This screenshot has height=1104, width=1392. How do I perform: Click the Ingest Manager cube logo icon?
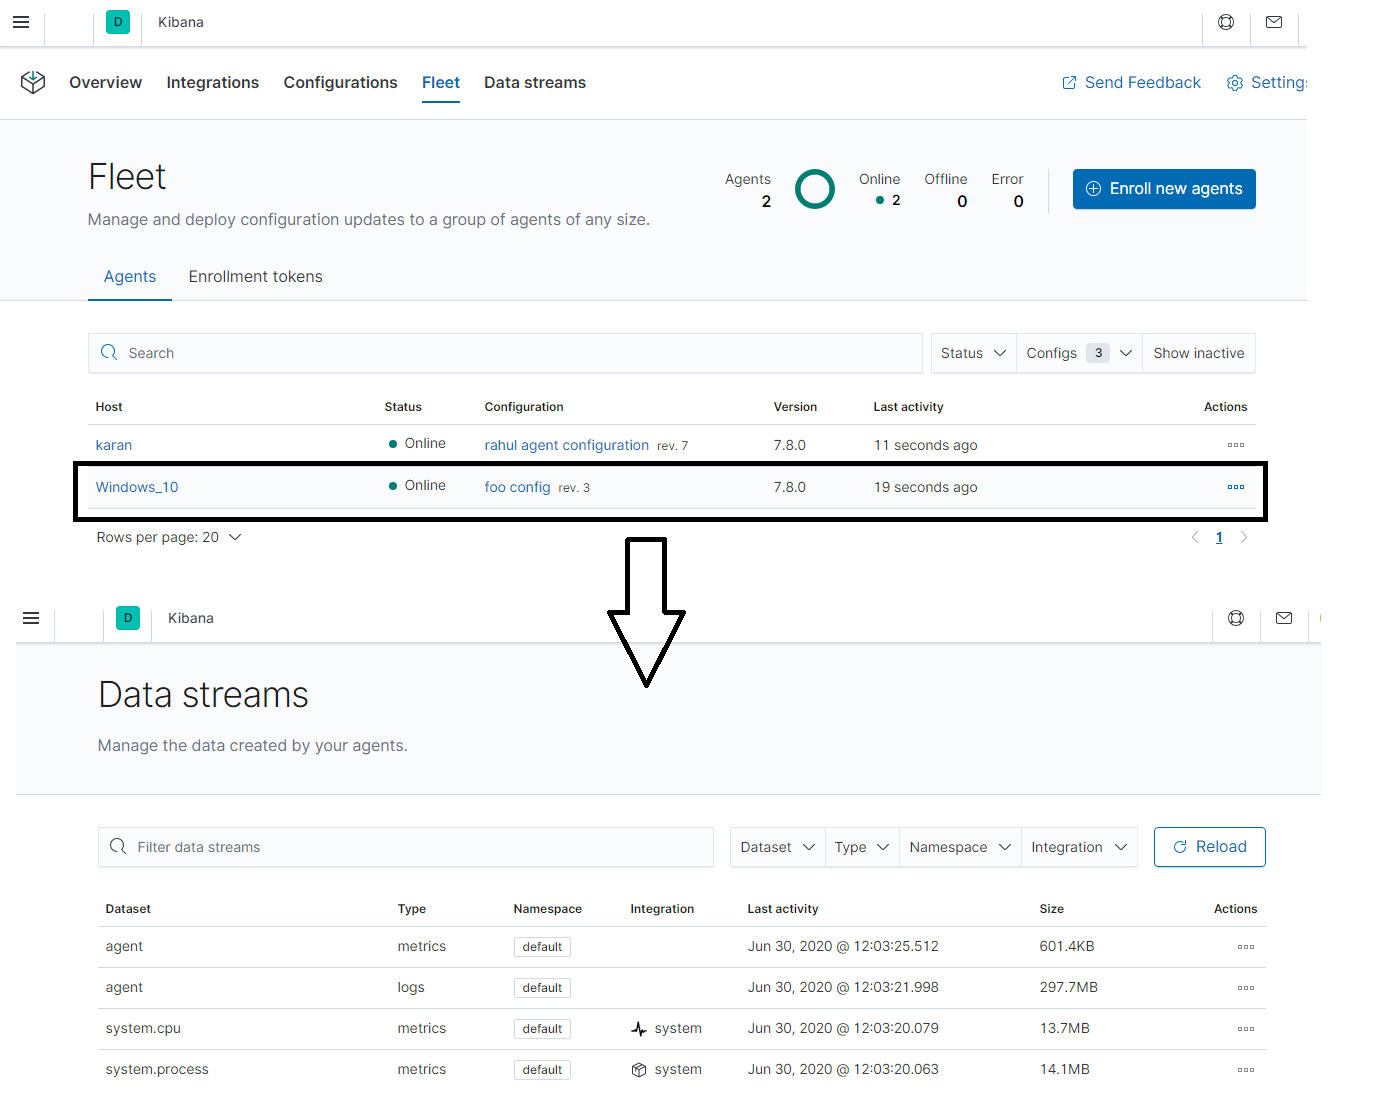coord(33,82)
